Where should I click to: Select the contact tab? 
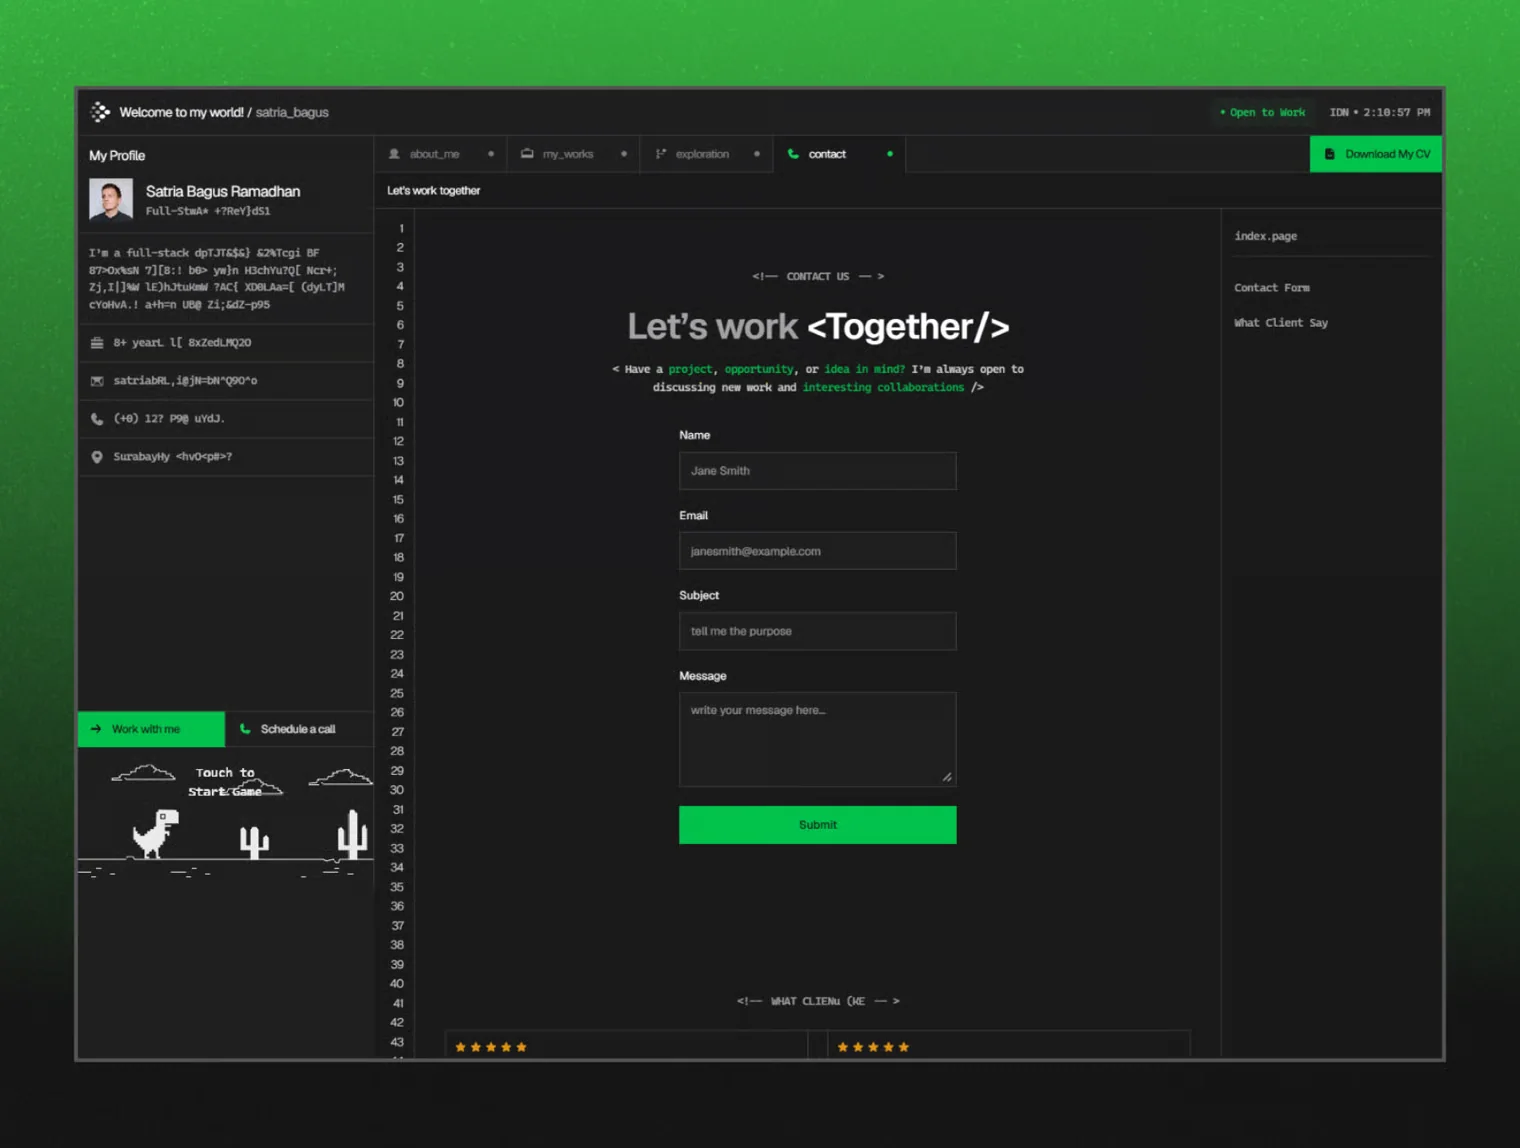[x=840, y=154]
